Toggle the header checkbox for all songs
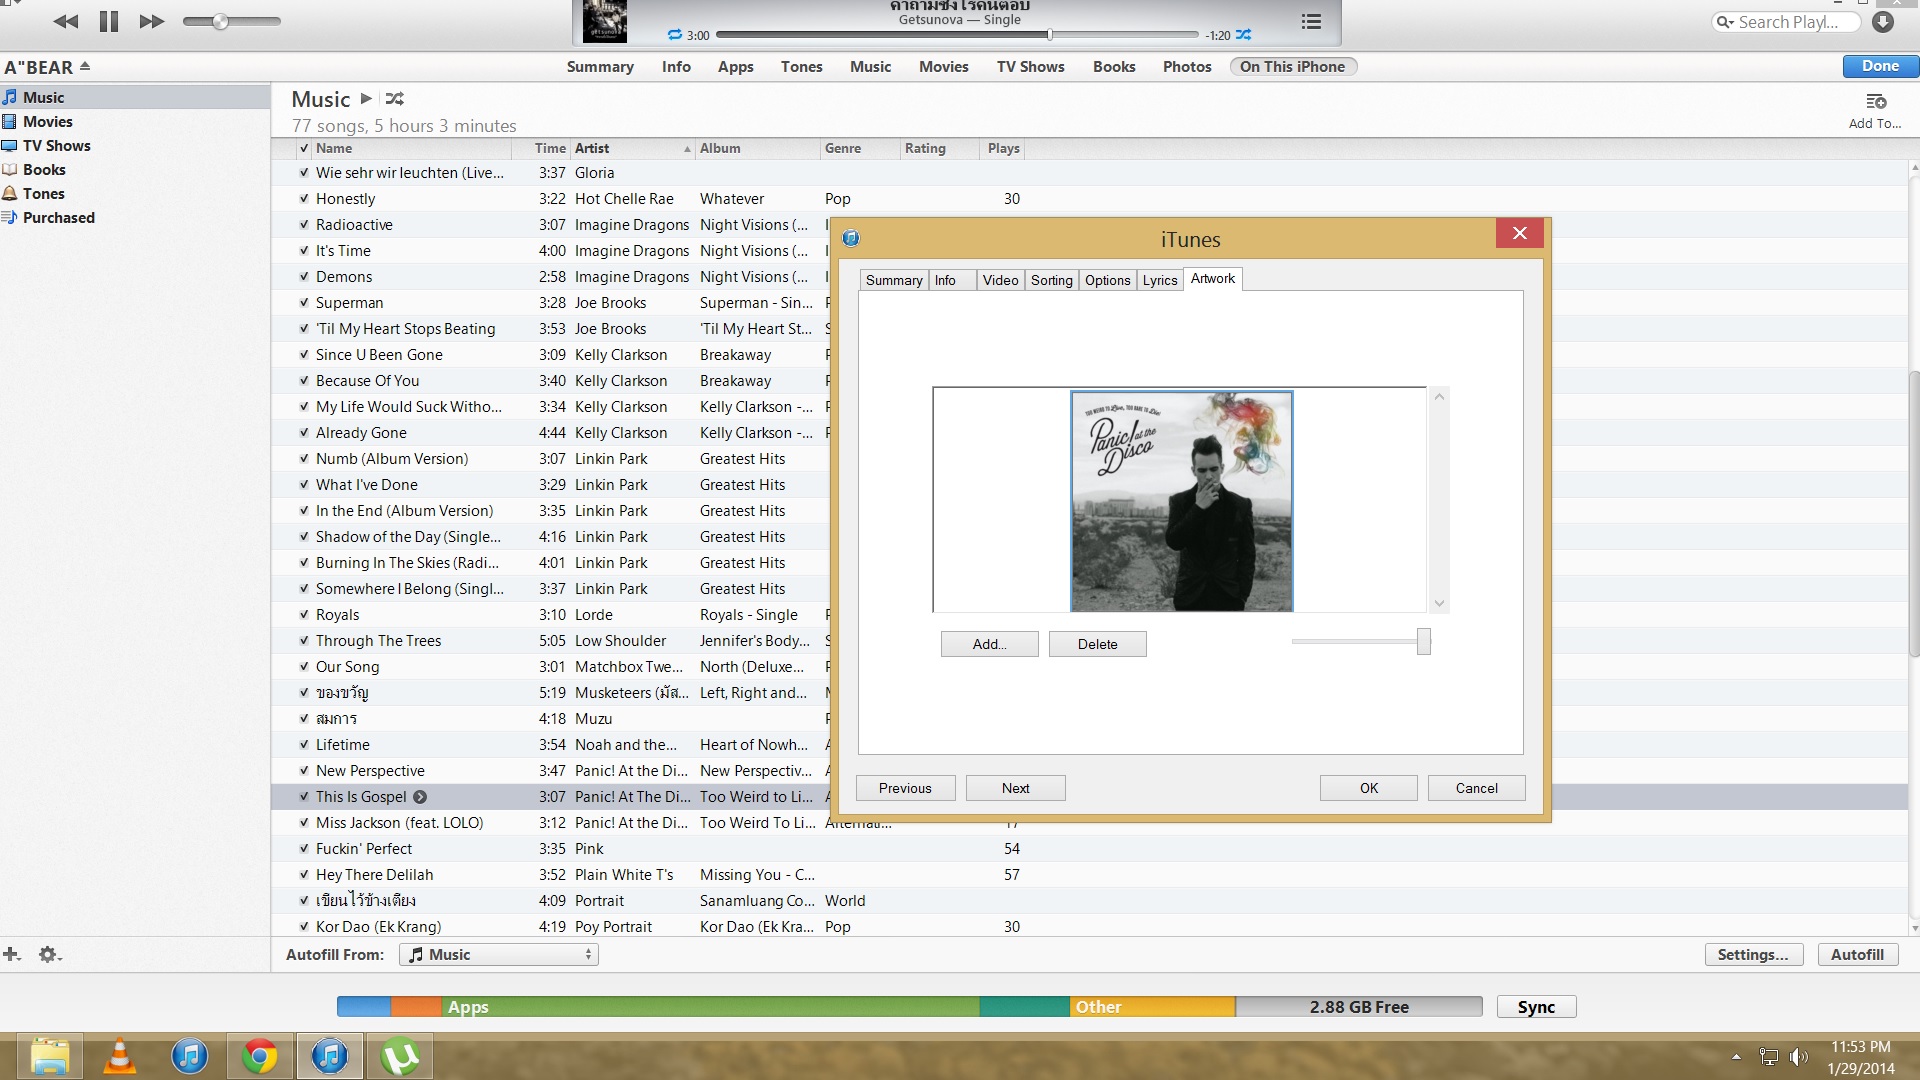This screenshot has height=1080, width=1920. tap(303, 148)
